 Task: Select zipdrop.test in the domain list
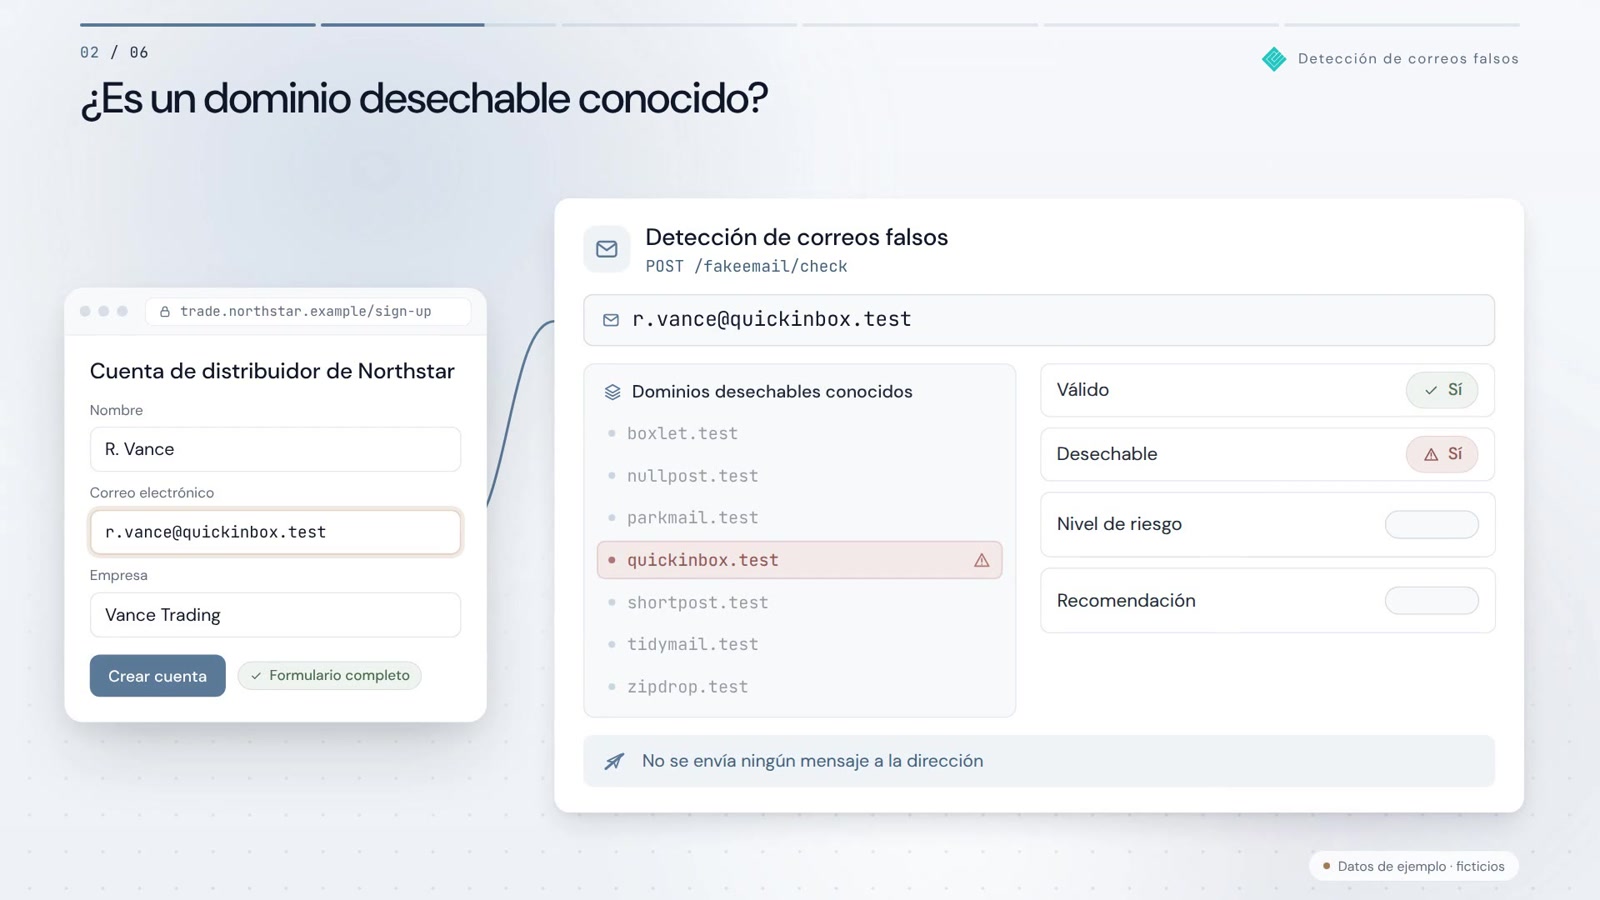[687, 687]
